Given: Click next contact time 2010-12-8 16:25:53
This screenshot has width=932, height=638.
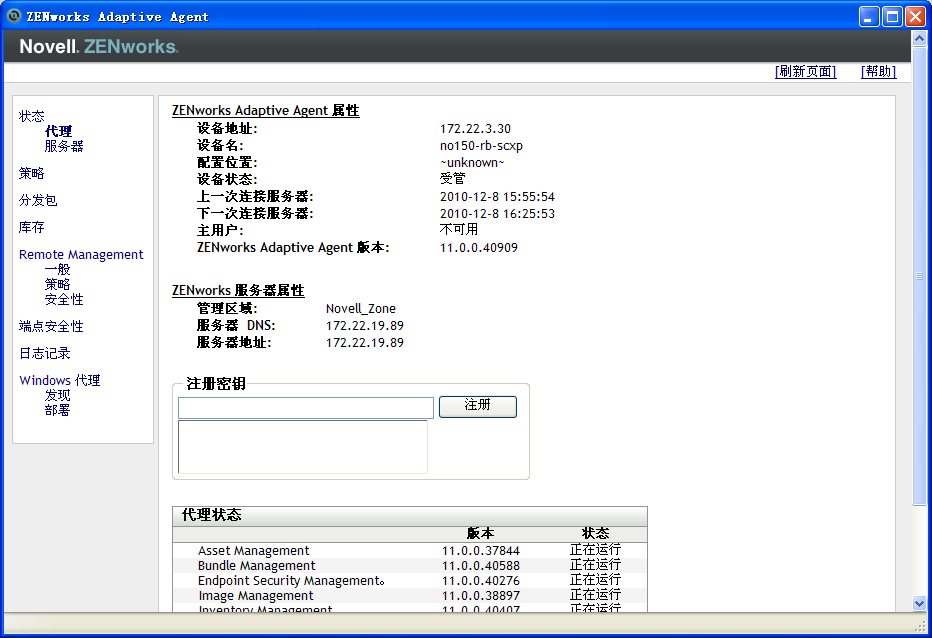Looking at the screenshot, I should pos(497,213).
